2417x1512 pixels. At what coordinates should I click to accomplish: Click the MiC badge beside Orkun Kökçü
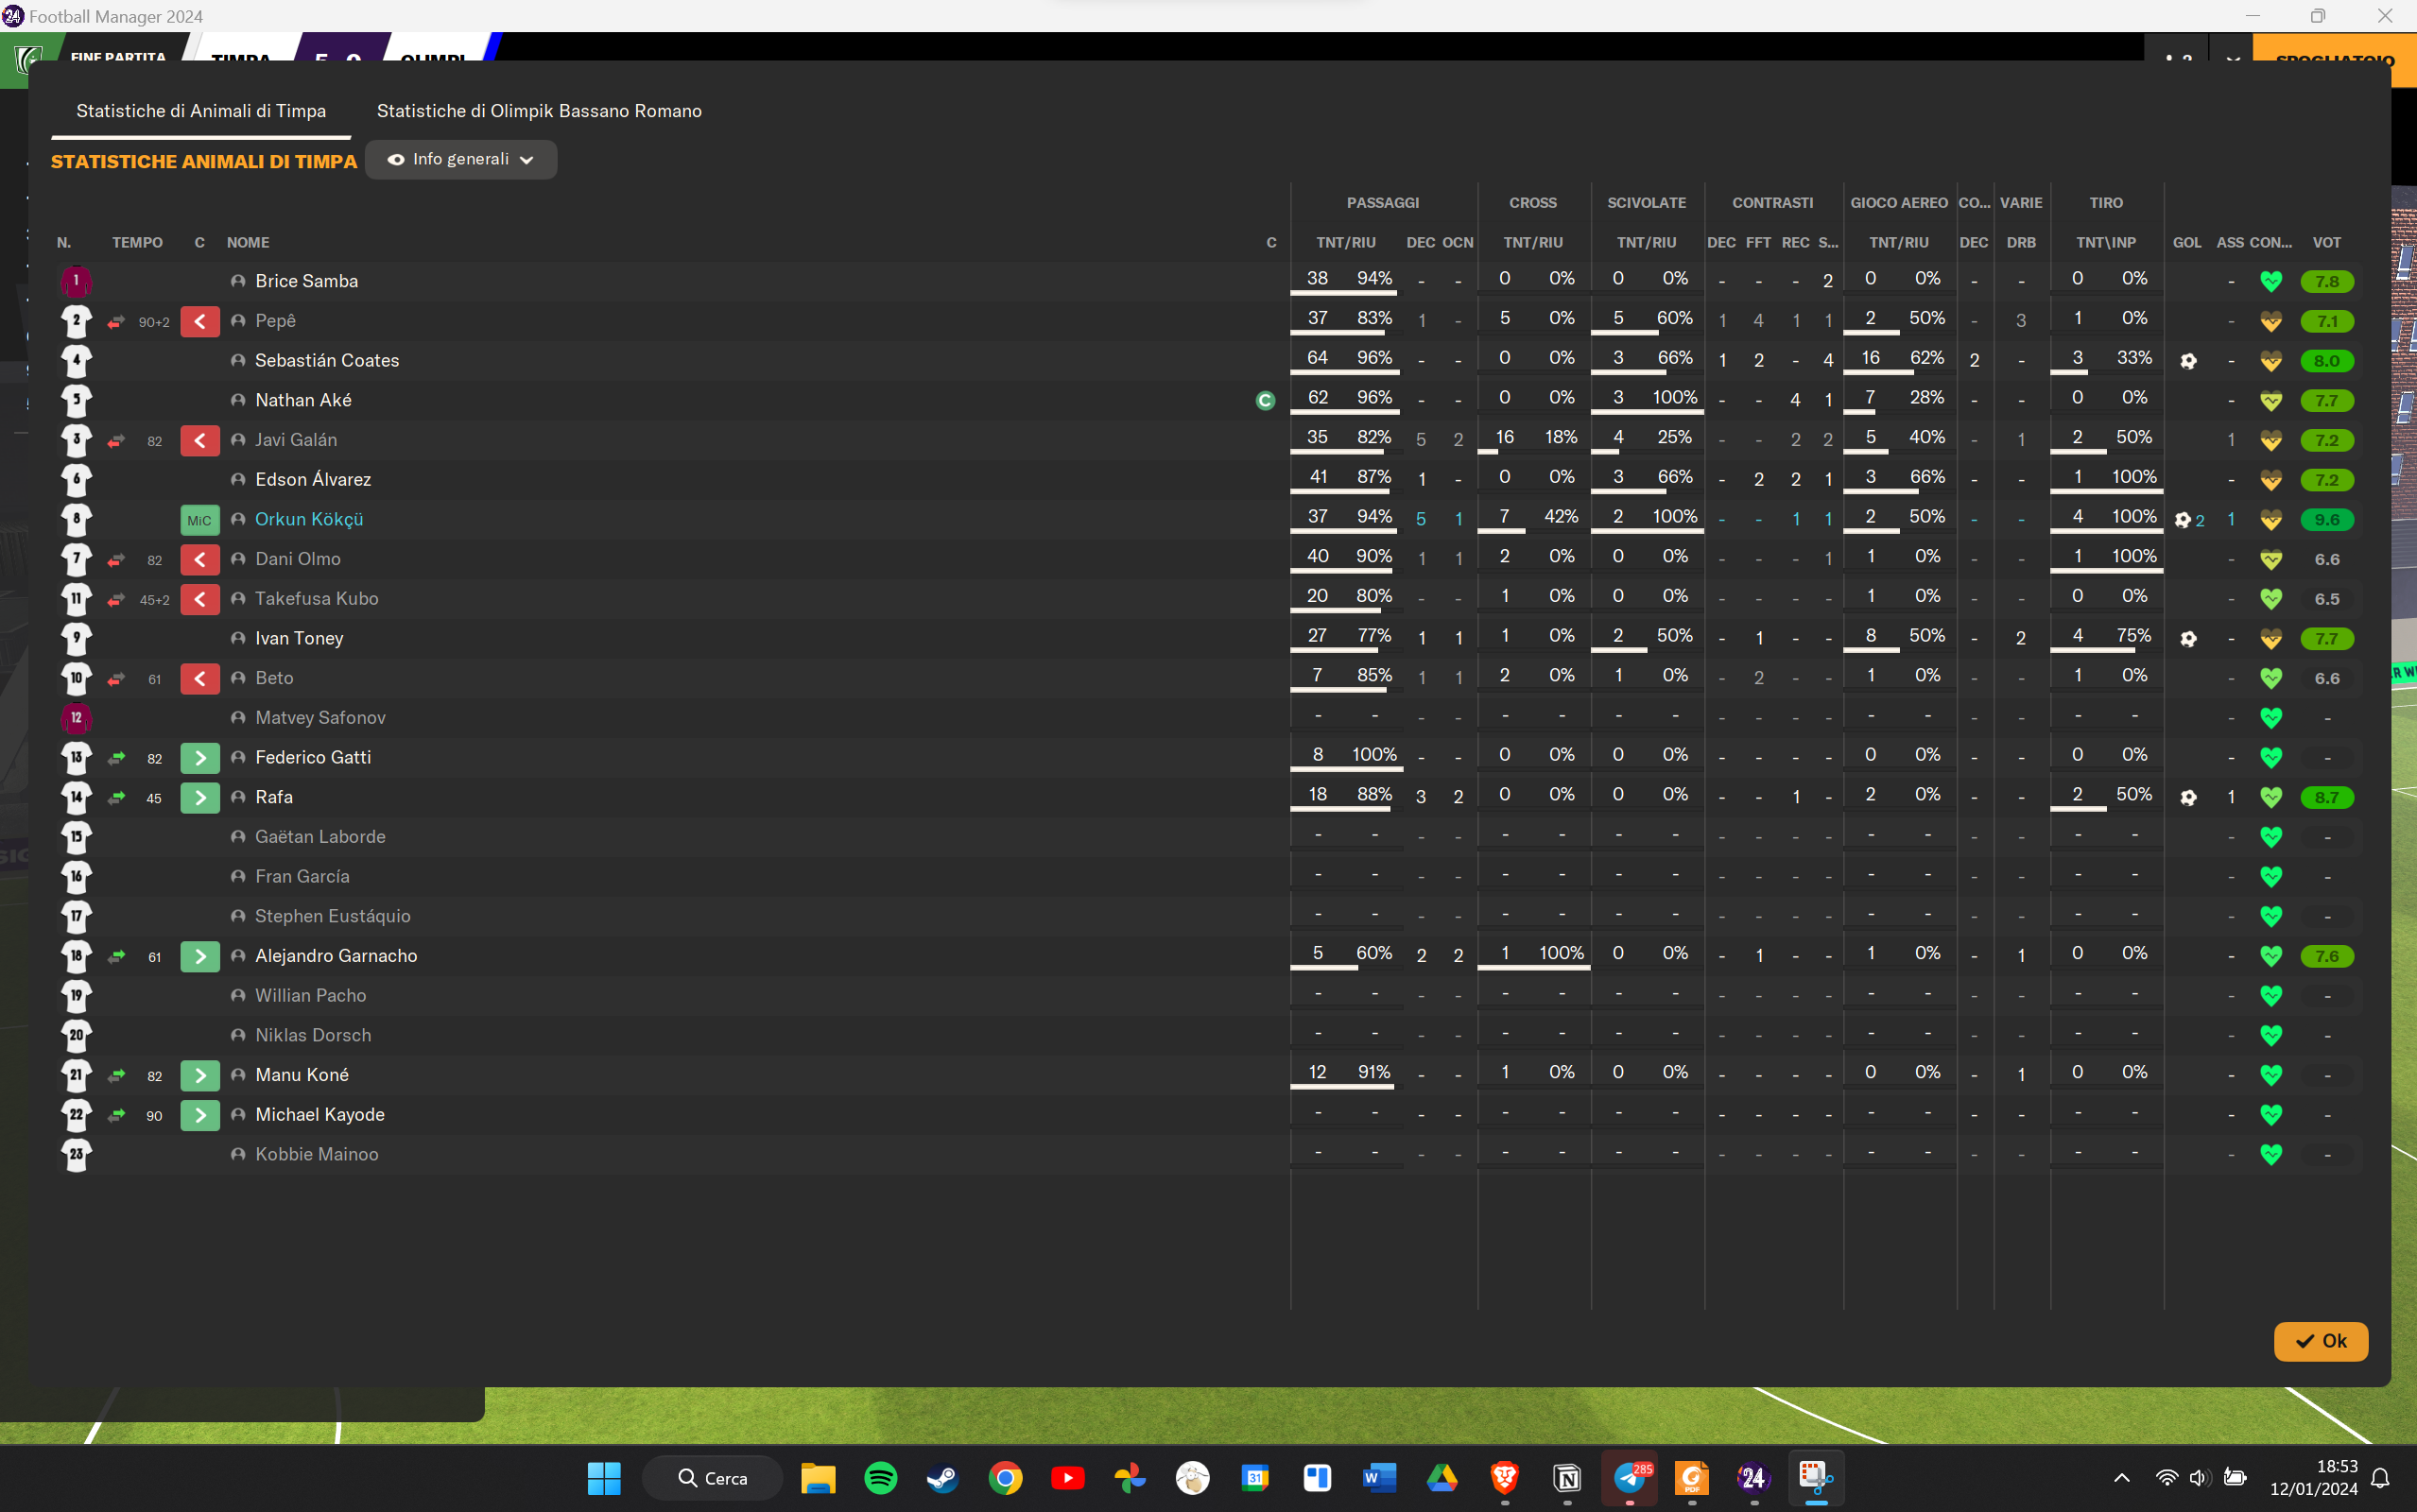200,520
